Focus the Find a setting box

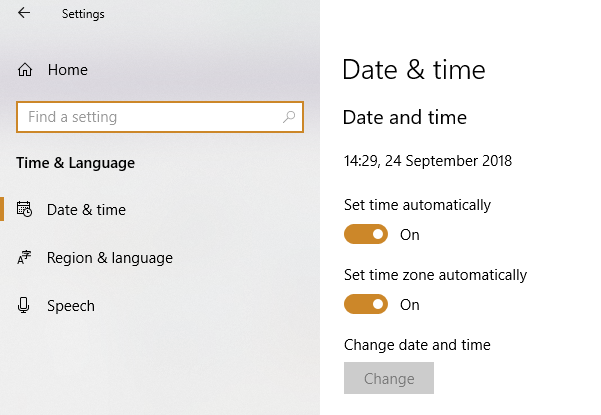coord(160,117)
